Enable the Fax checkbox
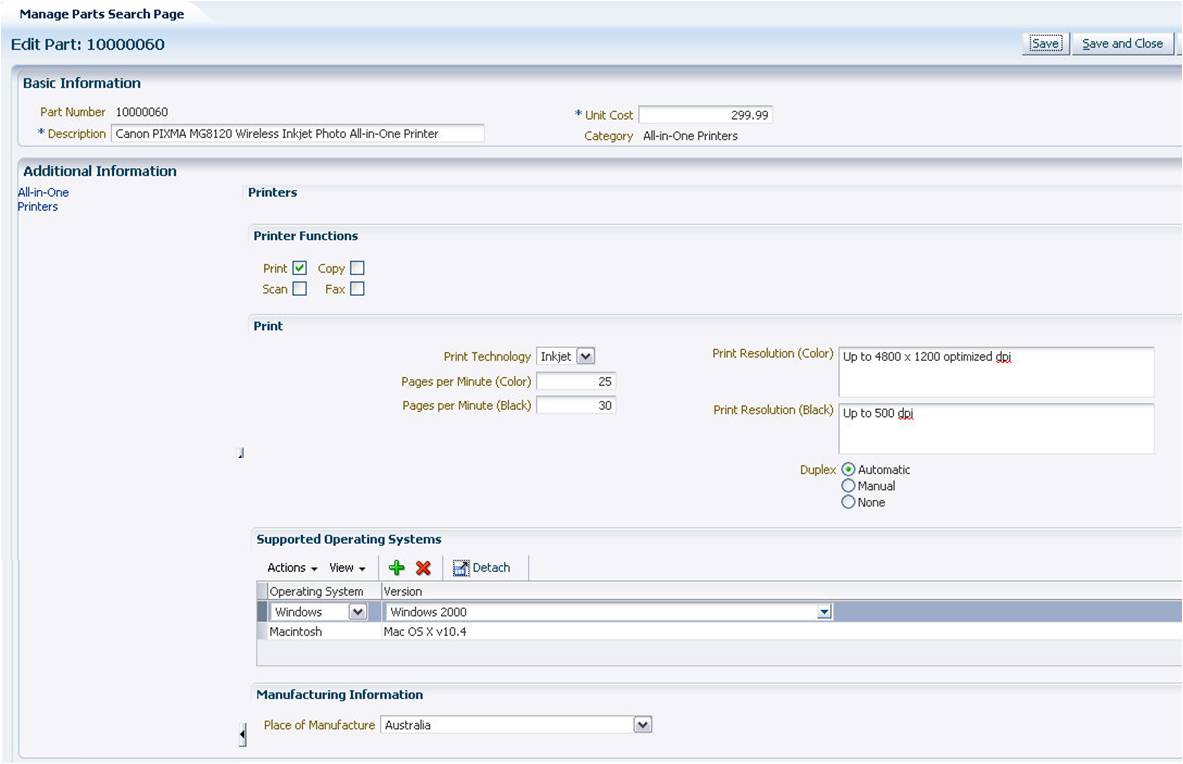Image resolution: width=1183 pixels, height=764 pixels. pos(357,288)
